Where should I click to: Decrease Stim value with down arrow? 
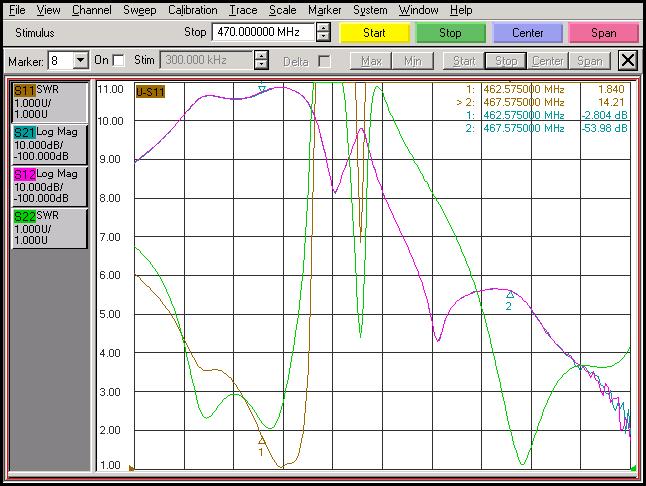click(261, 65)
